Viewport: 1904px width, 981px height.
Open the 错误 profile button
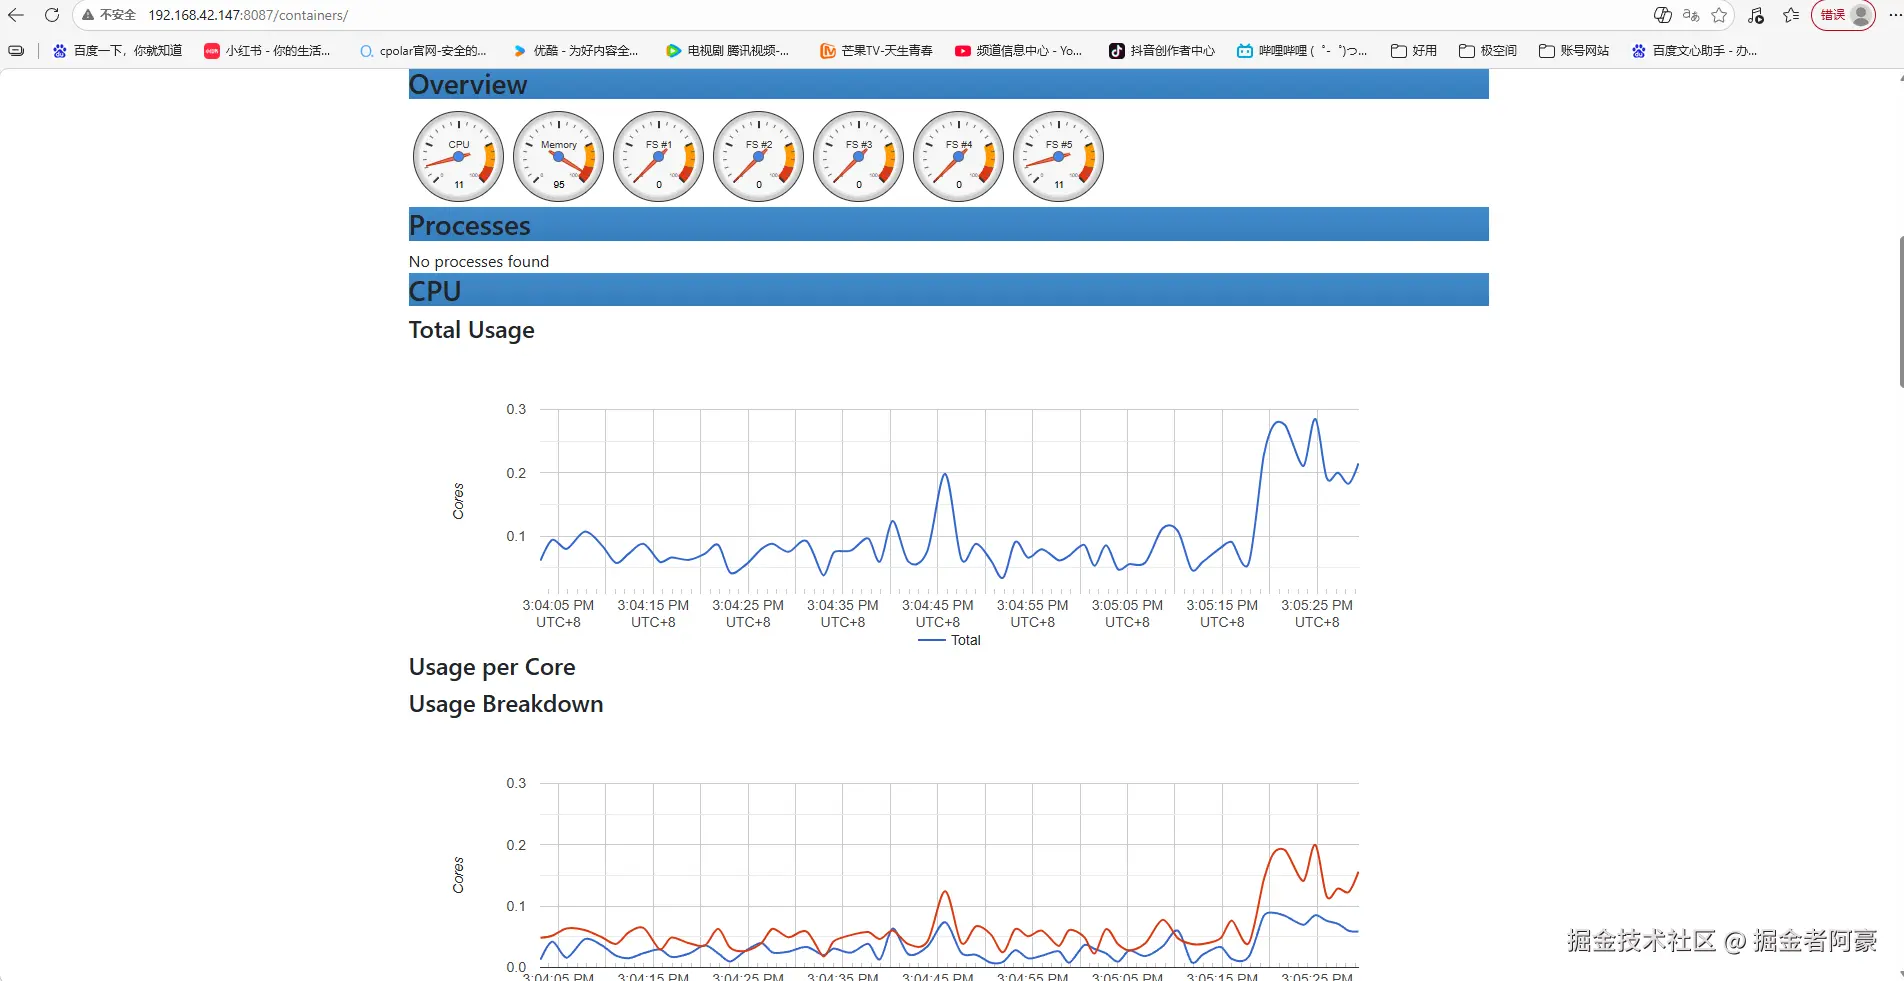click(1844, 15)
